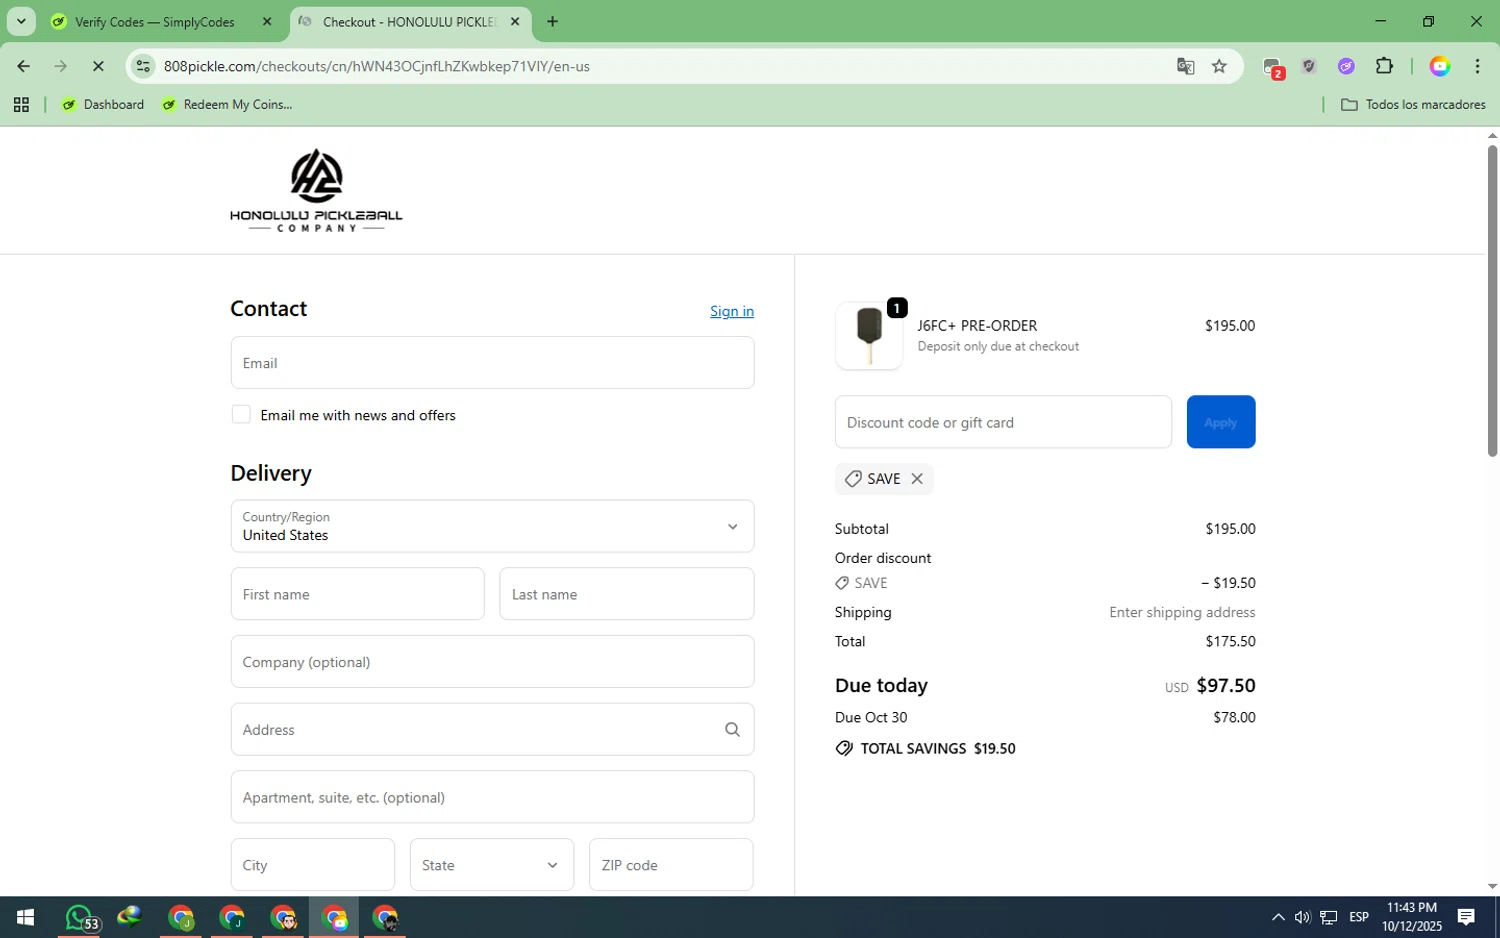Click the page vertical scrollbar

pyautogui.click(x=1492, y=300)
